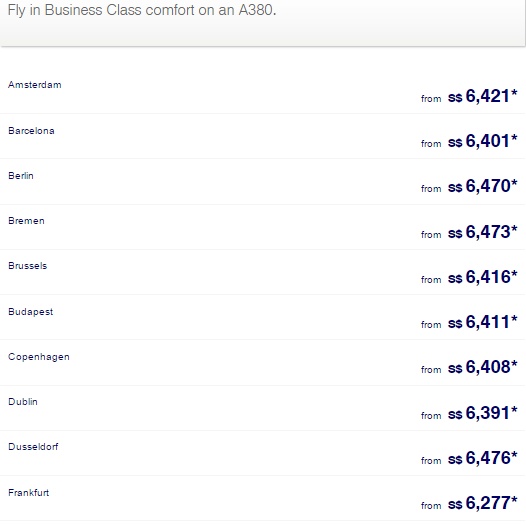The height and width of the screenshot is (525, 526).
Task: Open the Copenhagen destination link
Action: click(39, 357)
